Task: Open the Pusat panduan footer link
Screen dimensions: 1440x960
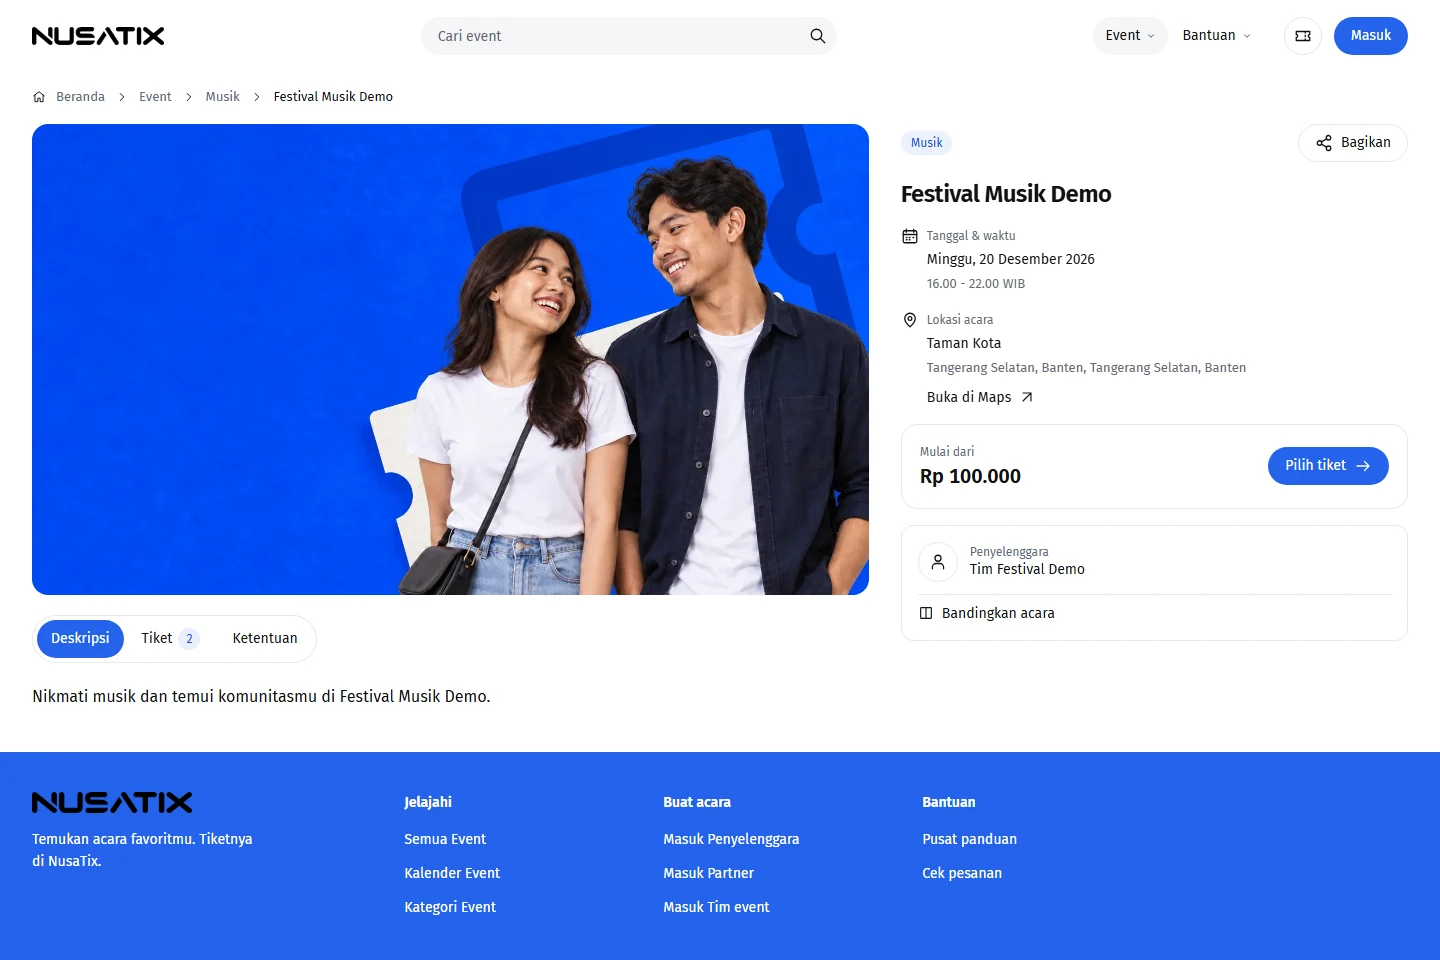Action: (969, 839)
